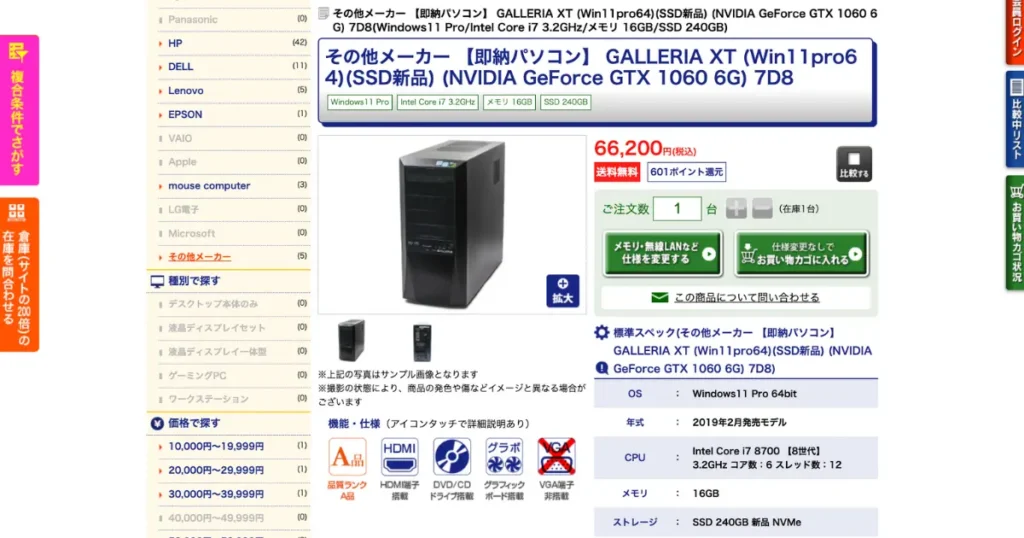Filter by DELL manufacturer
The height and width of the screenshot is (538, 1024).
(x=180, y=67)
